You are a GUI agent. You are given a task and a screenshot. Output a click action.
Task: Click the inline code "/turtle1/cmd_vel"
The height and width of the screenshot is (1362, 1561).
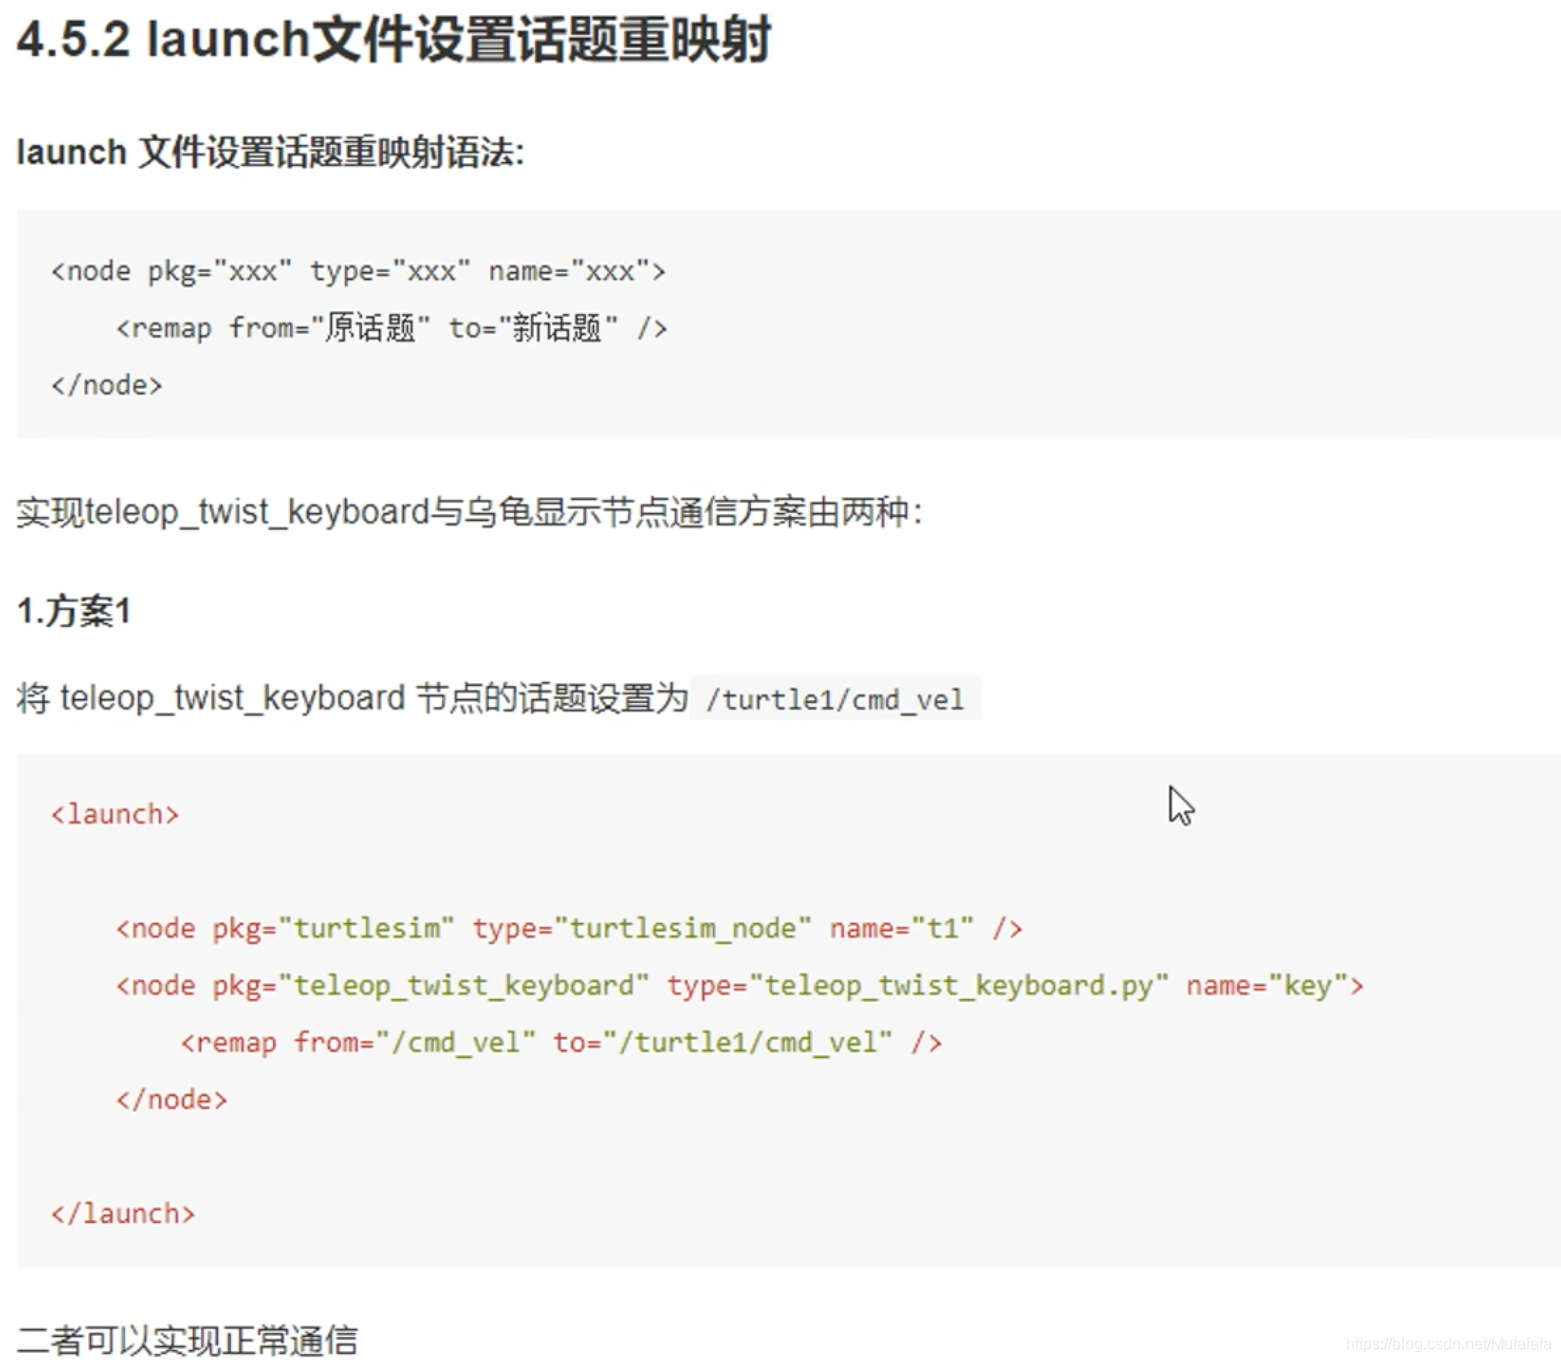click(835, 699)
